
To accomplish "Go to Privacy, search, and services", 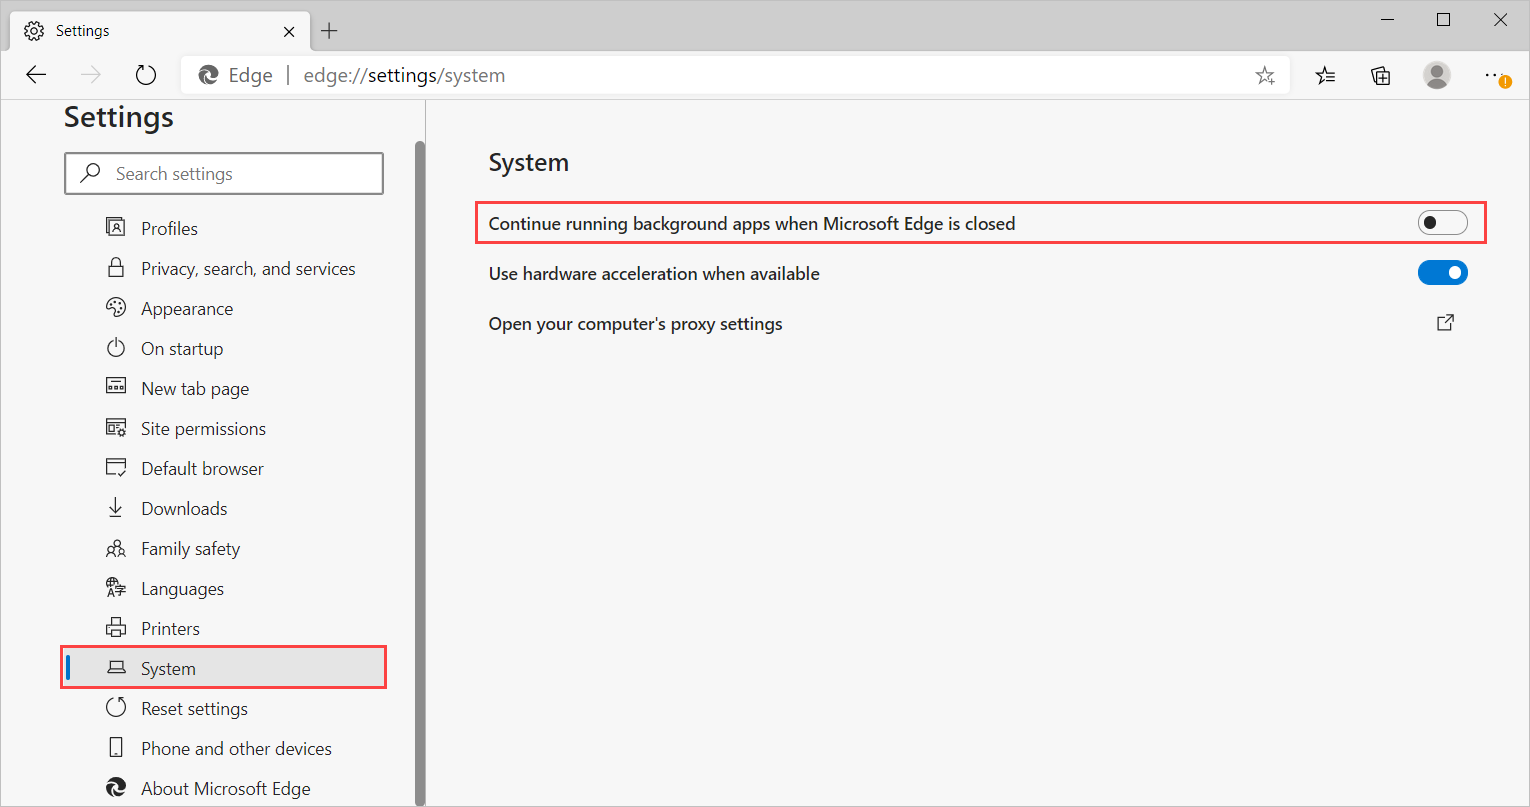I will coord(248,269).
